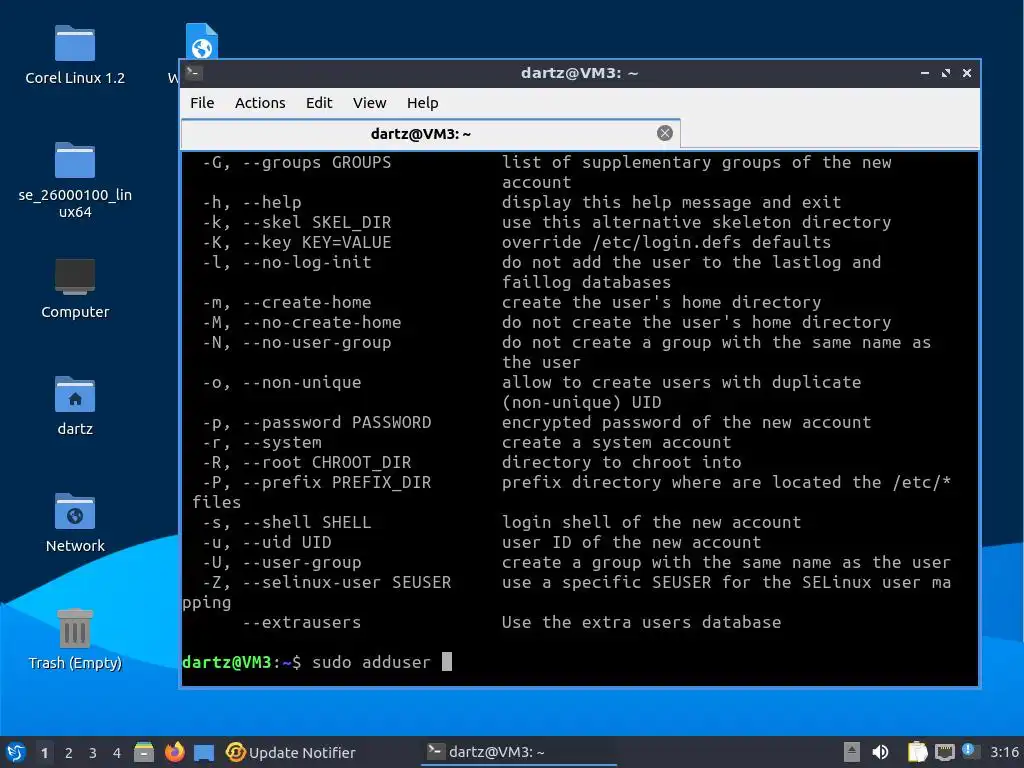Switch to workspace 4 in the pager
Image resolution: width=1024 pixels, height=768 pixels.
click(117, 753)
